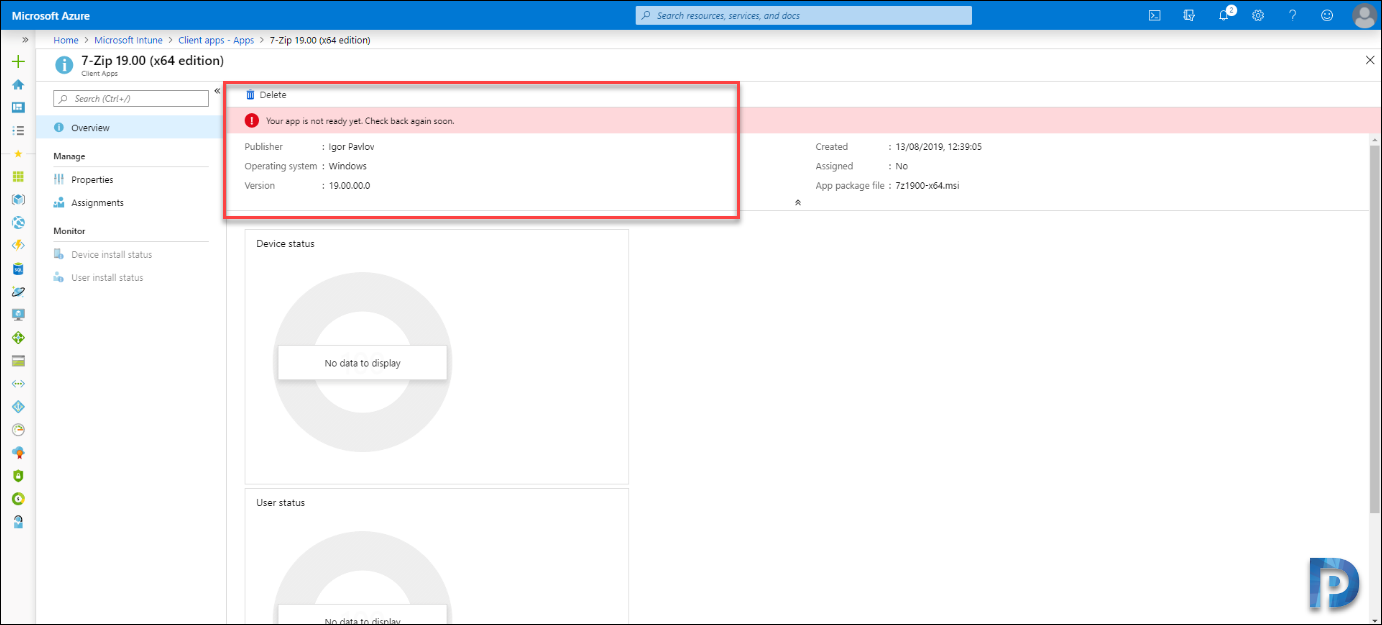Image resolution: width=1382 pixels, height=625 pixels.
Task: Click the Device status donut chart
Action: tap(362, 363)
